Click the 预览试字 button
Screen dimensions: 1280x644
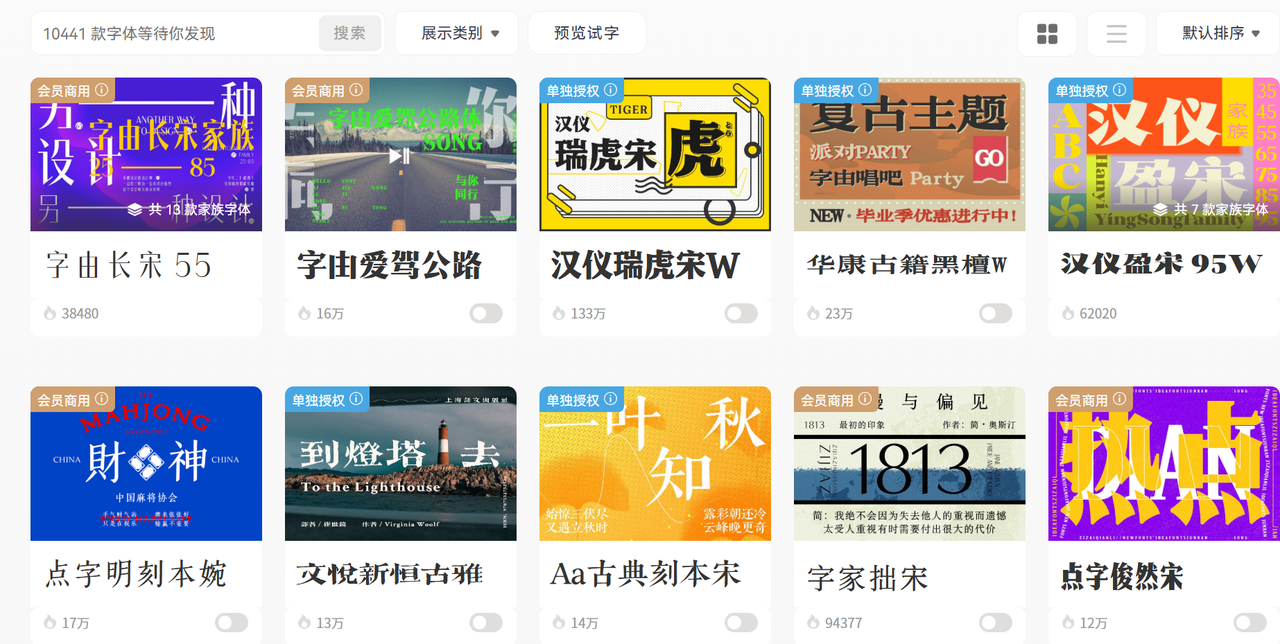coord(586,33)
